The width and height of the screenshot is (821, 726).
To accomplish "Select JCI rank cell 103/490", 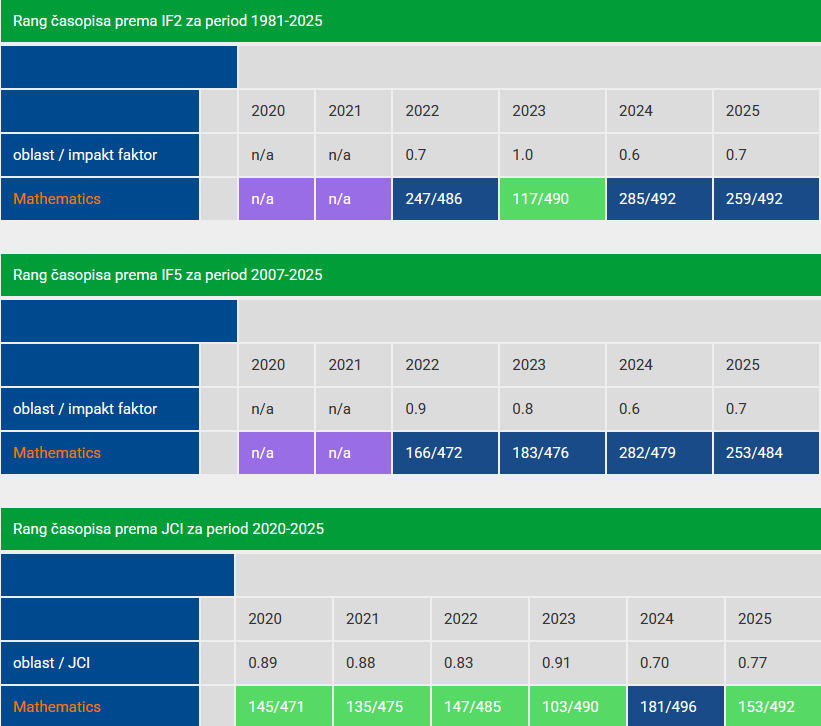I will tap(578, 706).
